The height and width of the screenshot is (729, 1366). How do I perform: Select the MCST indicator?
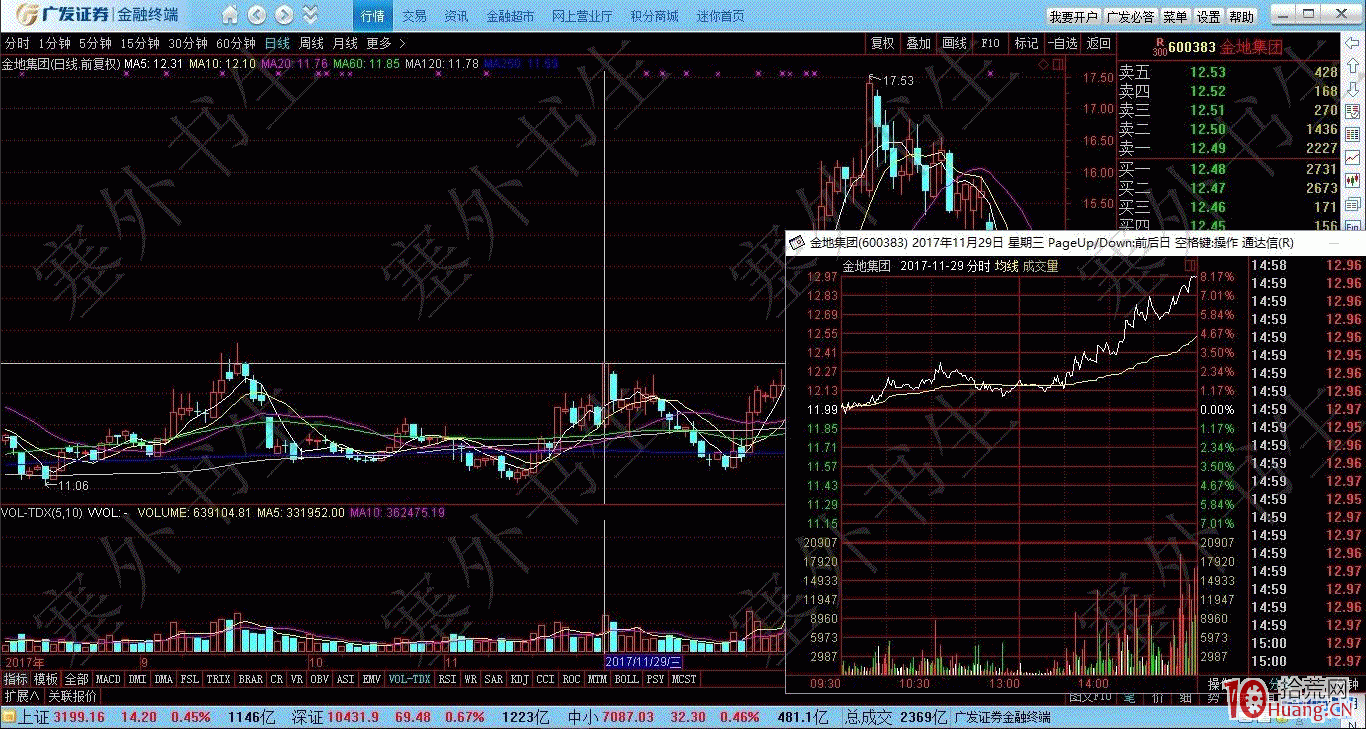coord(685,679)
